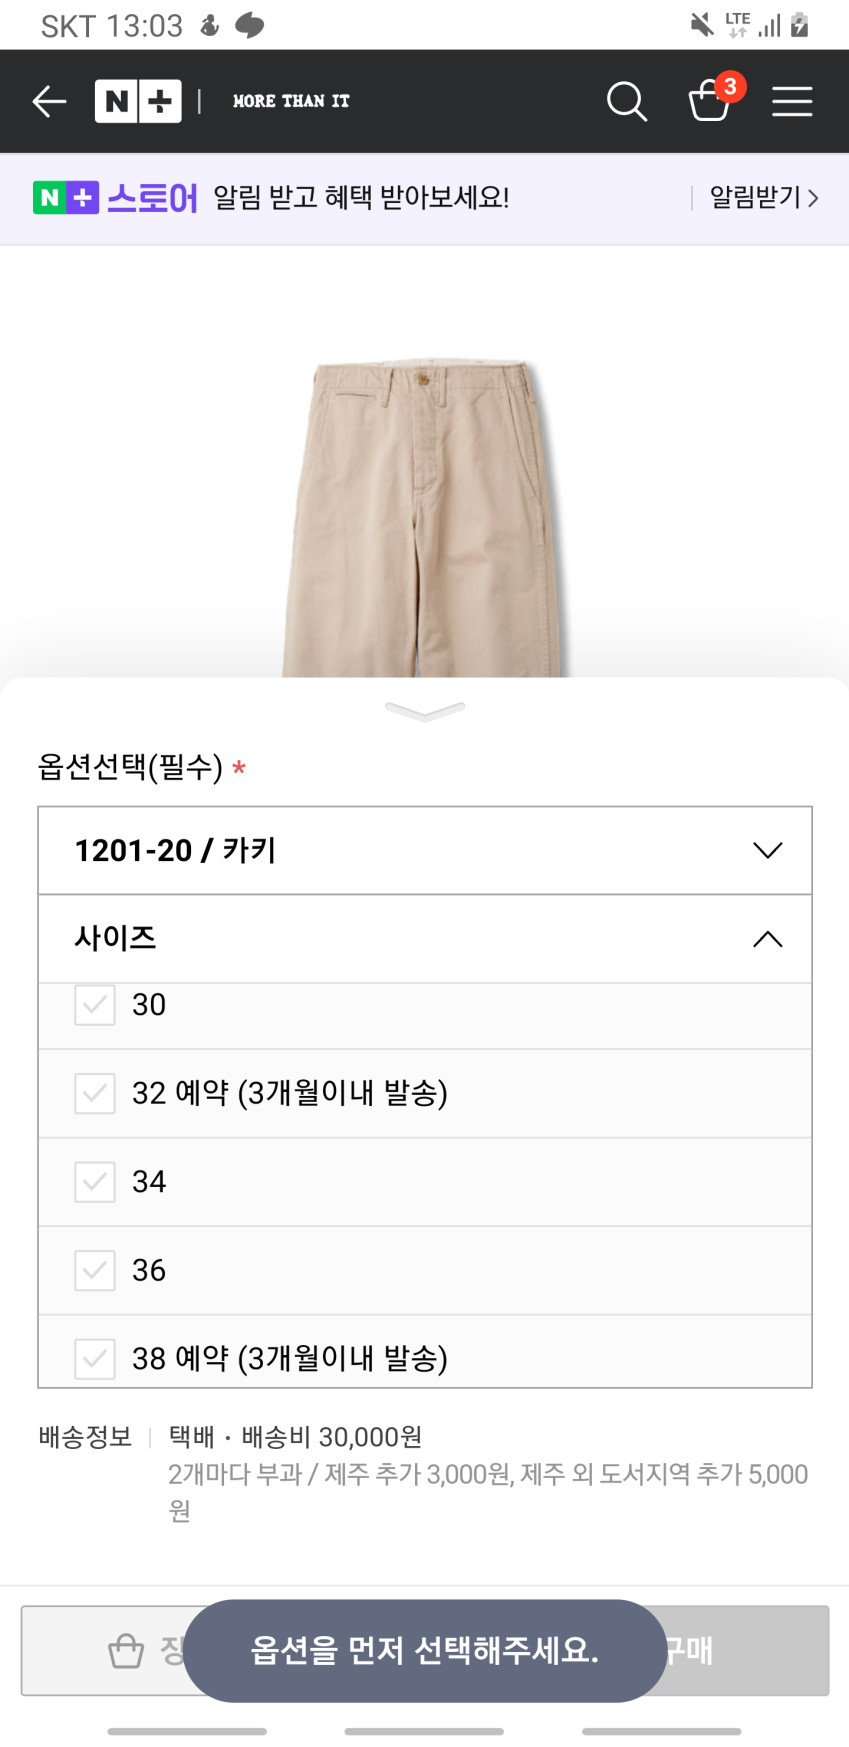Tap the N+ 스토어 banner logo

115,198
